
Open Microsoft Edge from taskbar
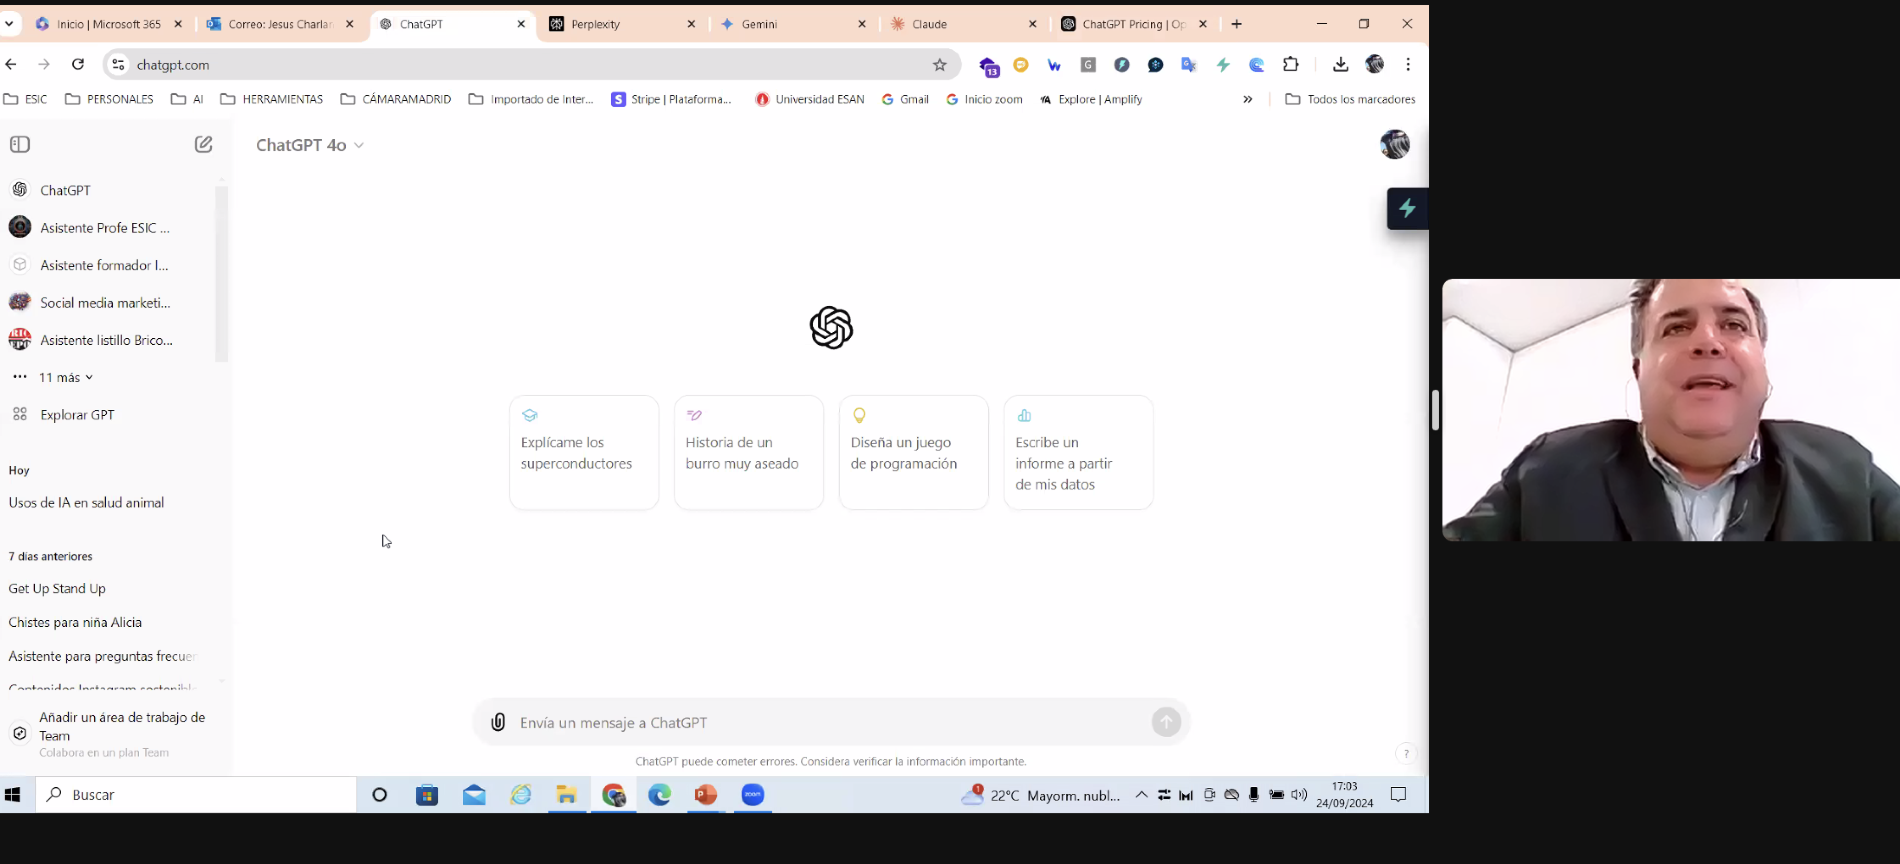click(x=660, y=794)
